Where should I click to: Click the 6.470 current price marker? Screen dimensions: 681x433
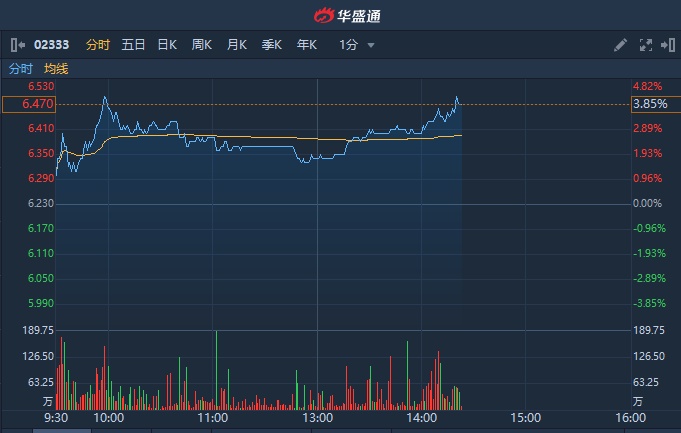coord(28,104)
